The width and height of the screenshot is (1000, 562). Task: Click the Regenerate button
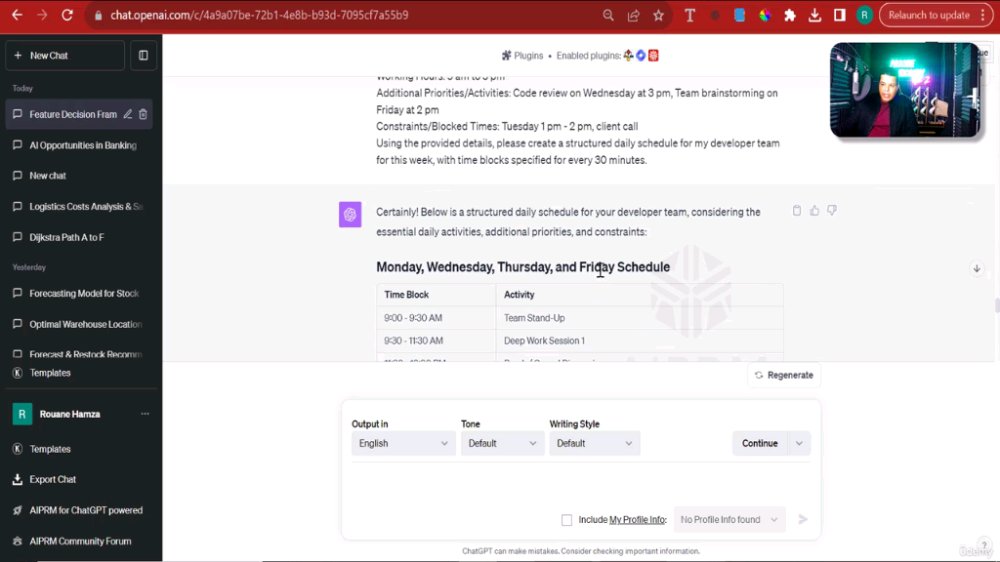click(x=784, y=375)
